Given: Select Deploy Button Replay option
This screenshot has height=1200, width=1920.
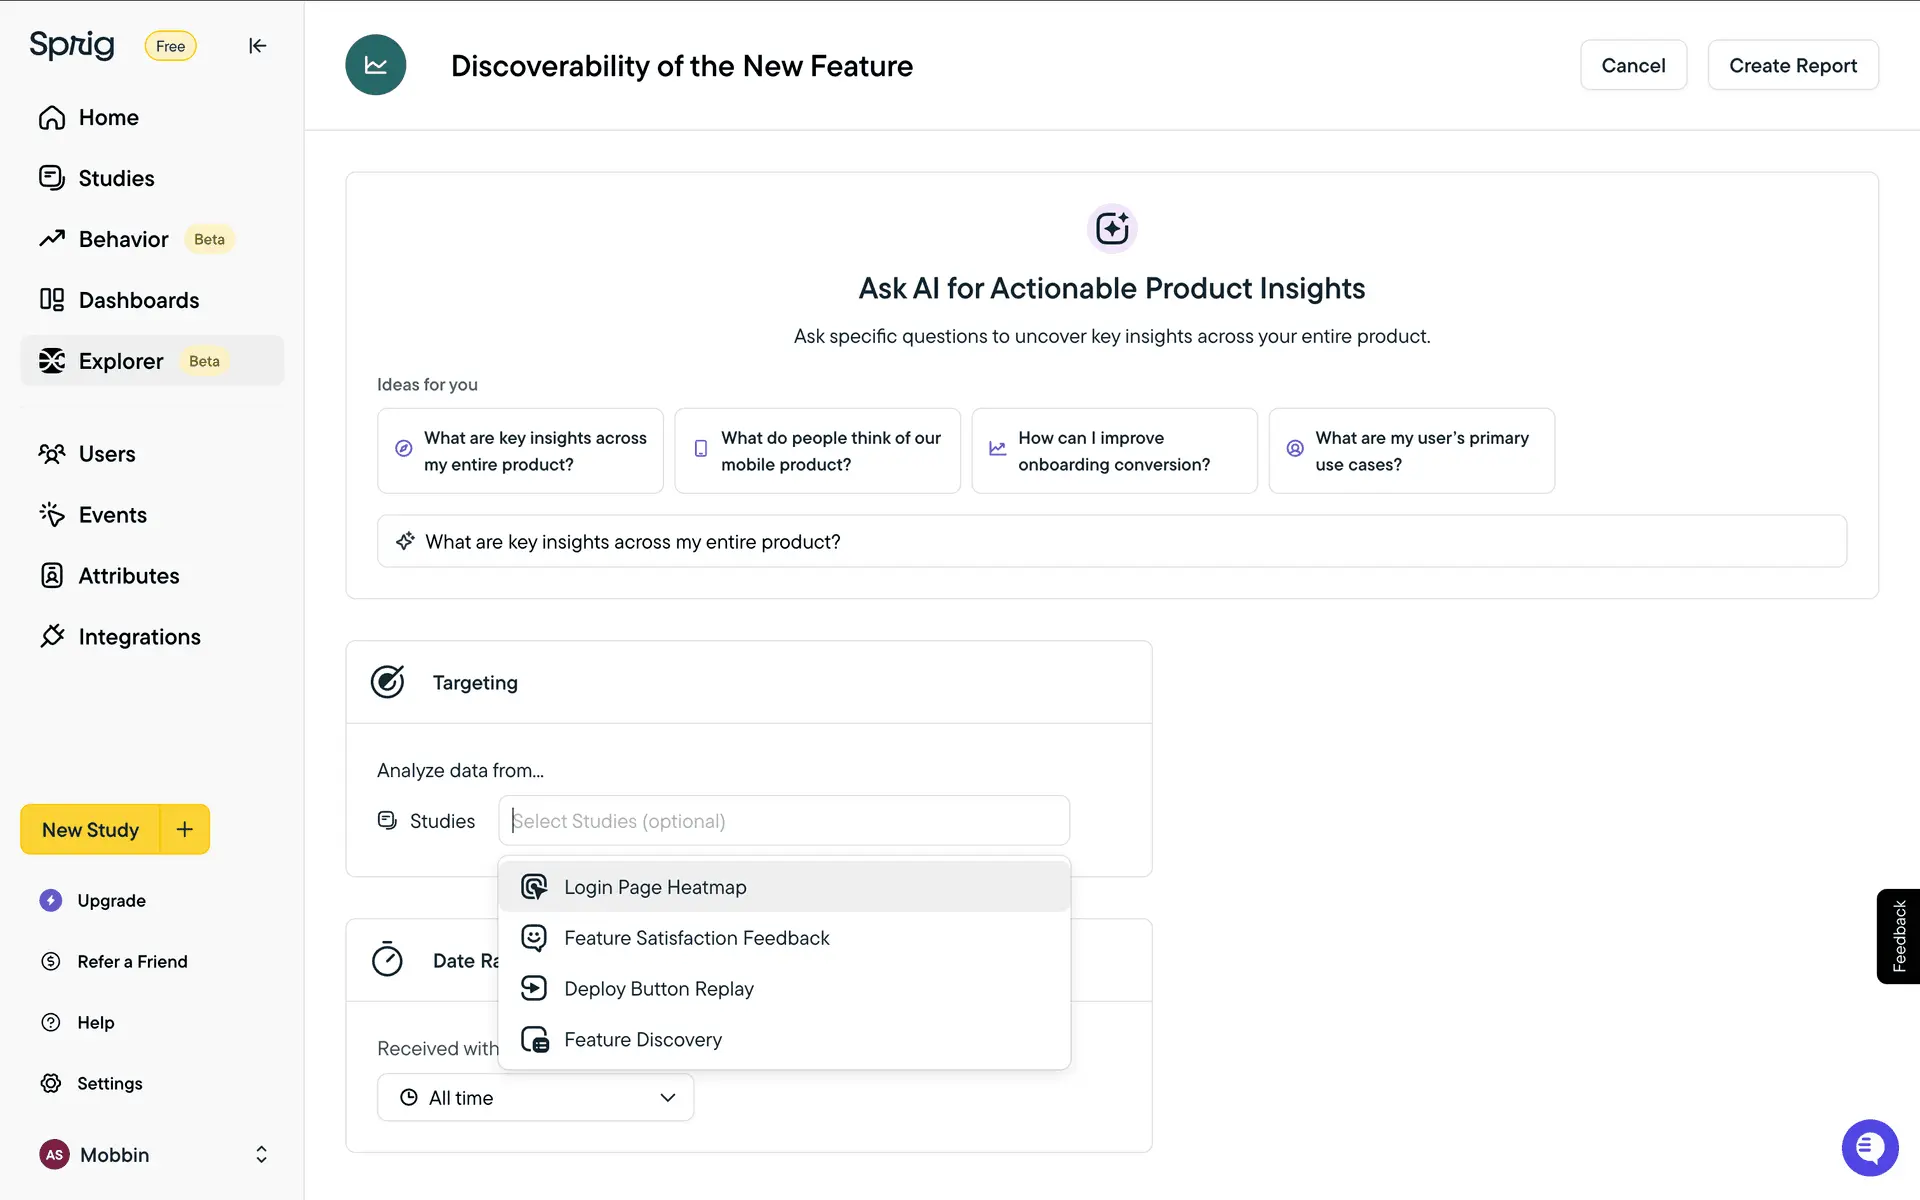Looking at the screenshot, I should (x=658, y=988).
